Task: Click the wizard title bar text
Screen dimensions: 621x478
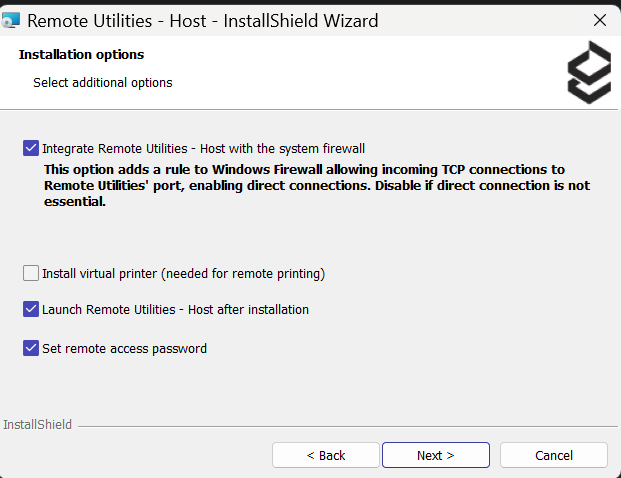Action: point(203,21)
